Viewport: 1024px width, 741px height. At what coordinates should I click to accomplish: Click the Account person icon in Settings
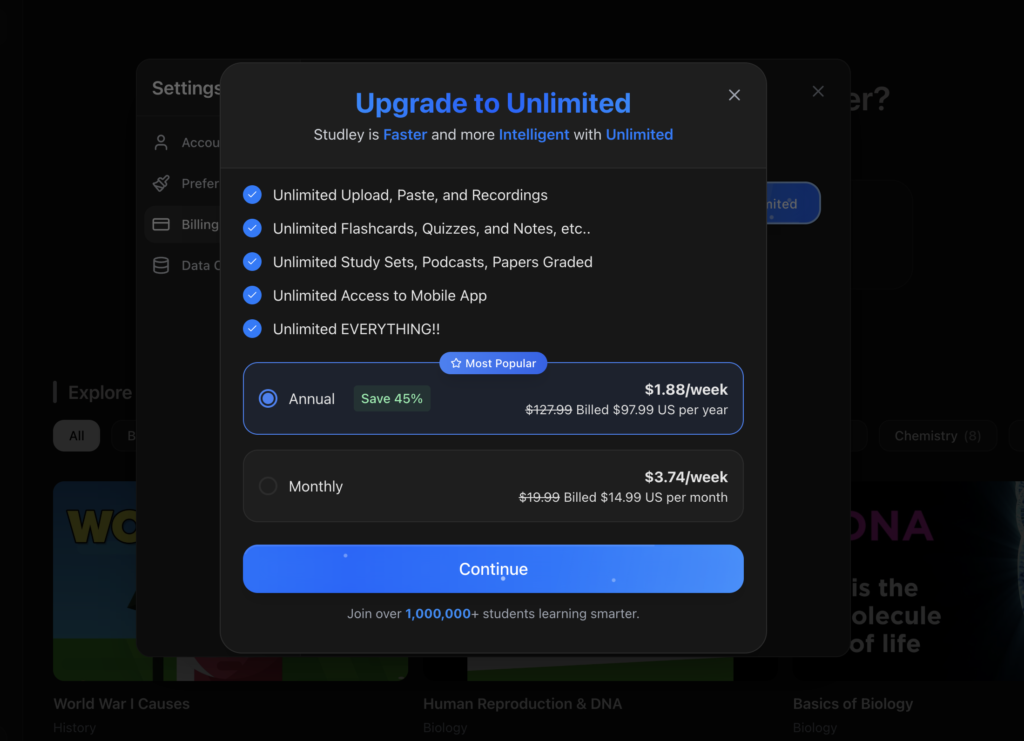point(161,143)
